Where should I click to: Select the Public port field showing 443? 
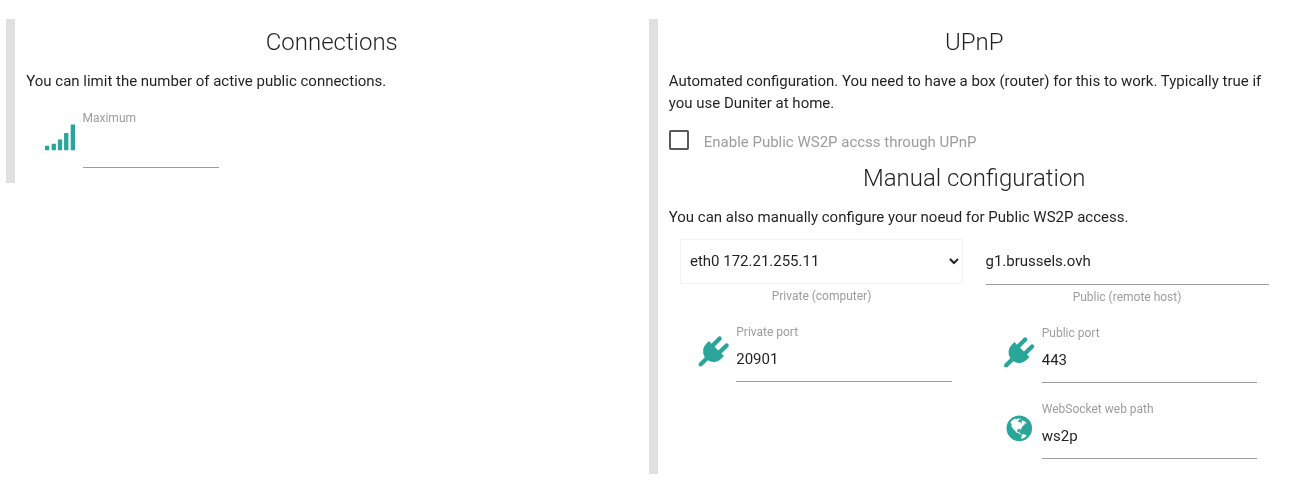coord(1148,360)
